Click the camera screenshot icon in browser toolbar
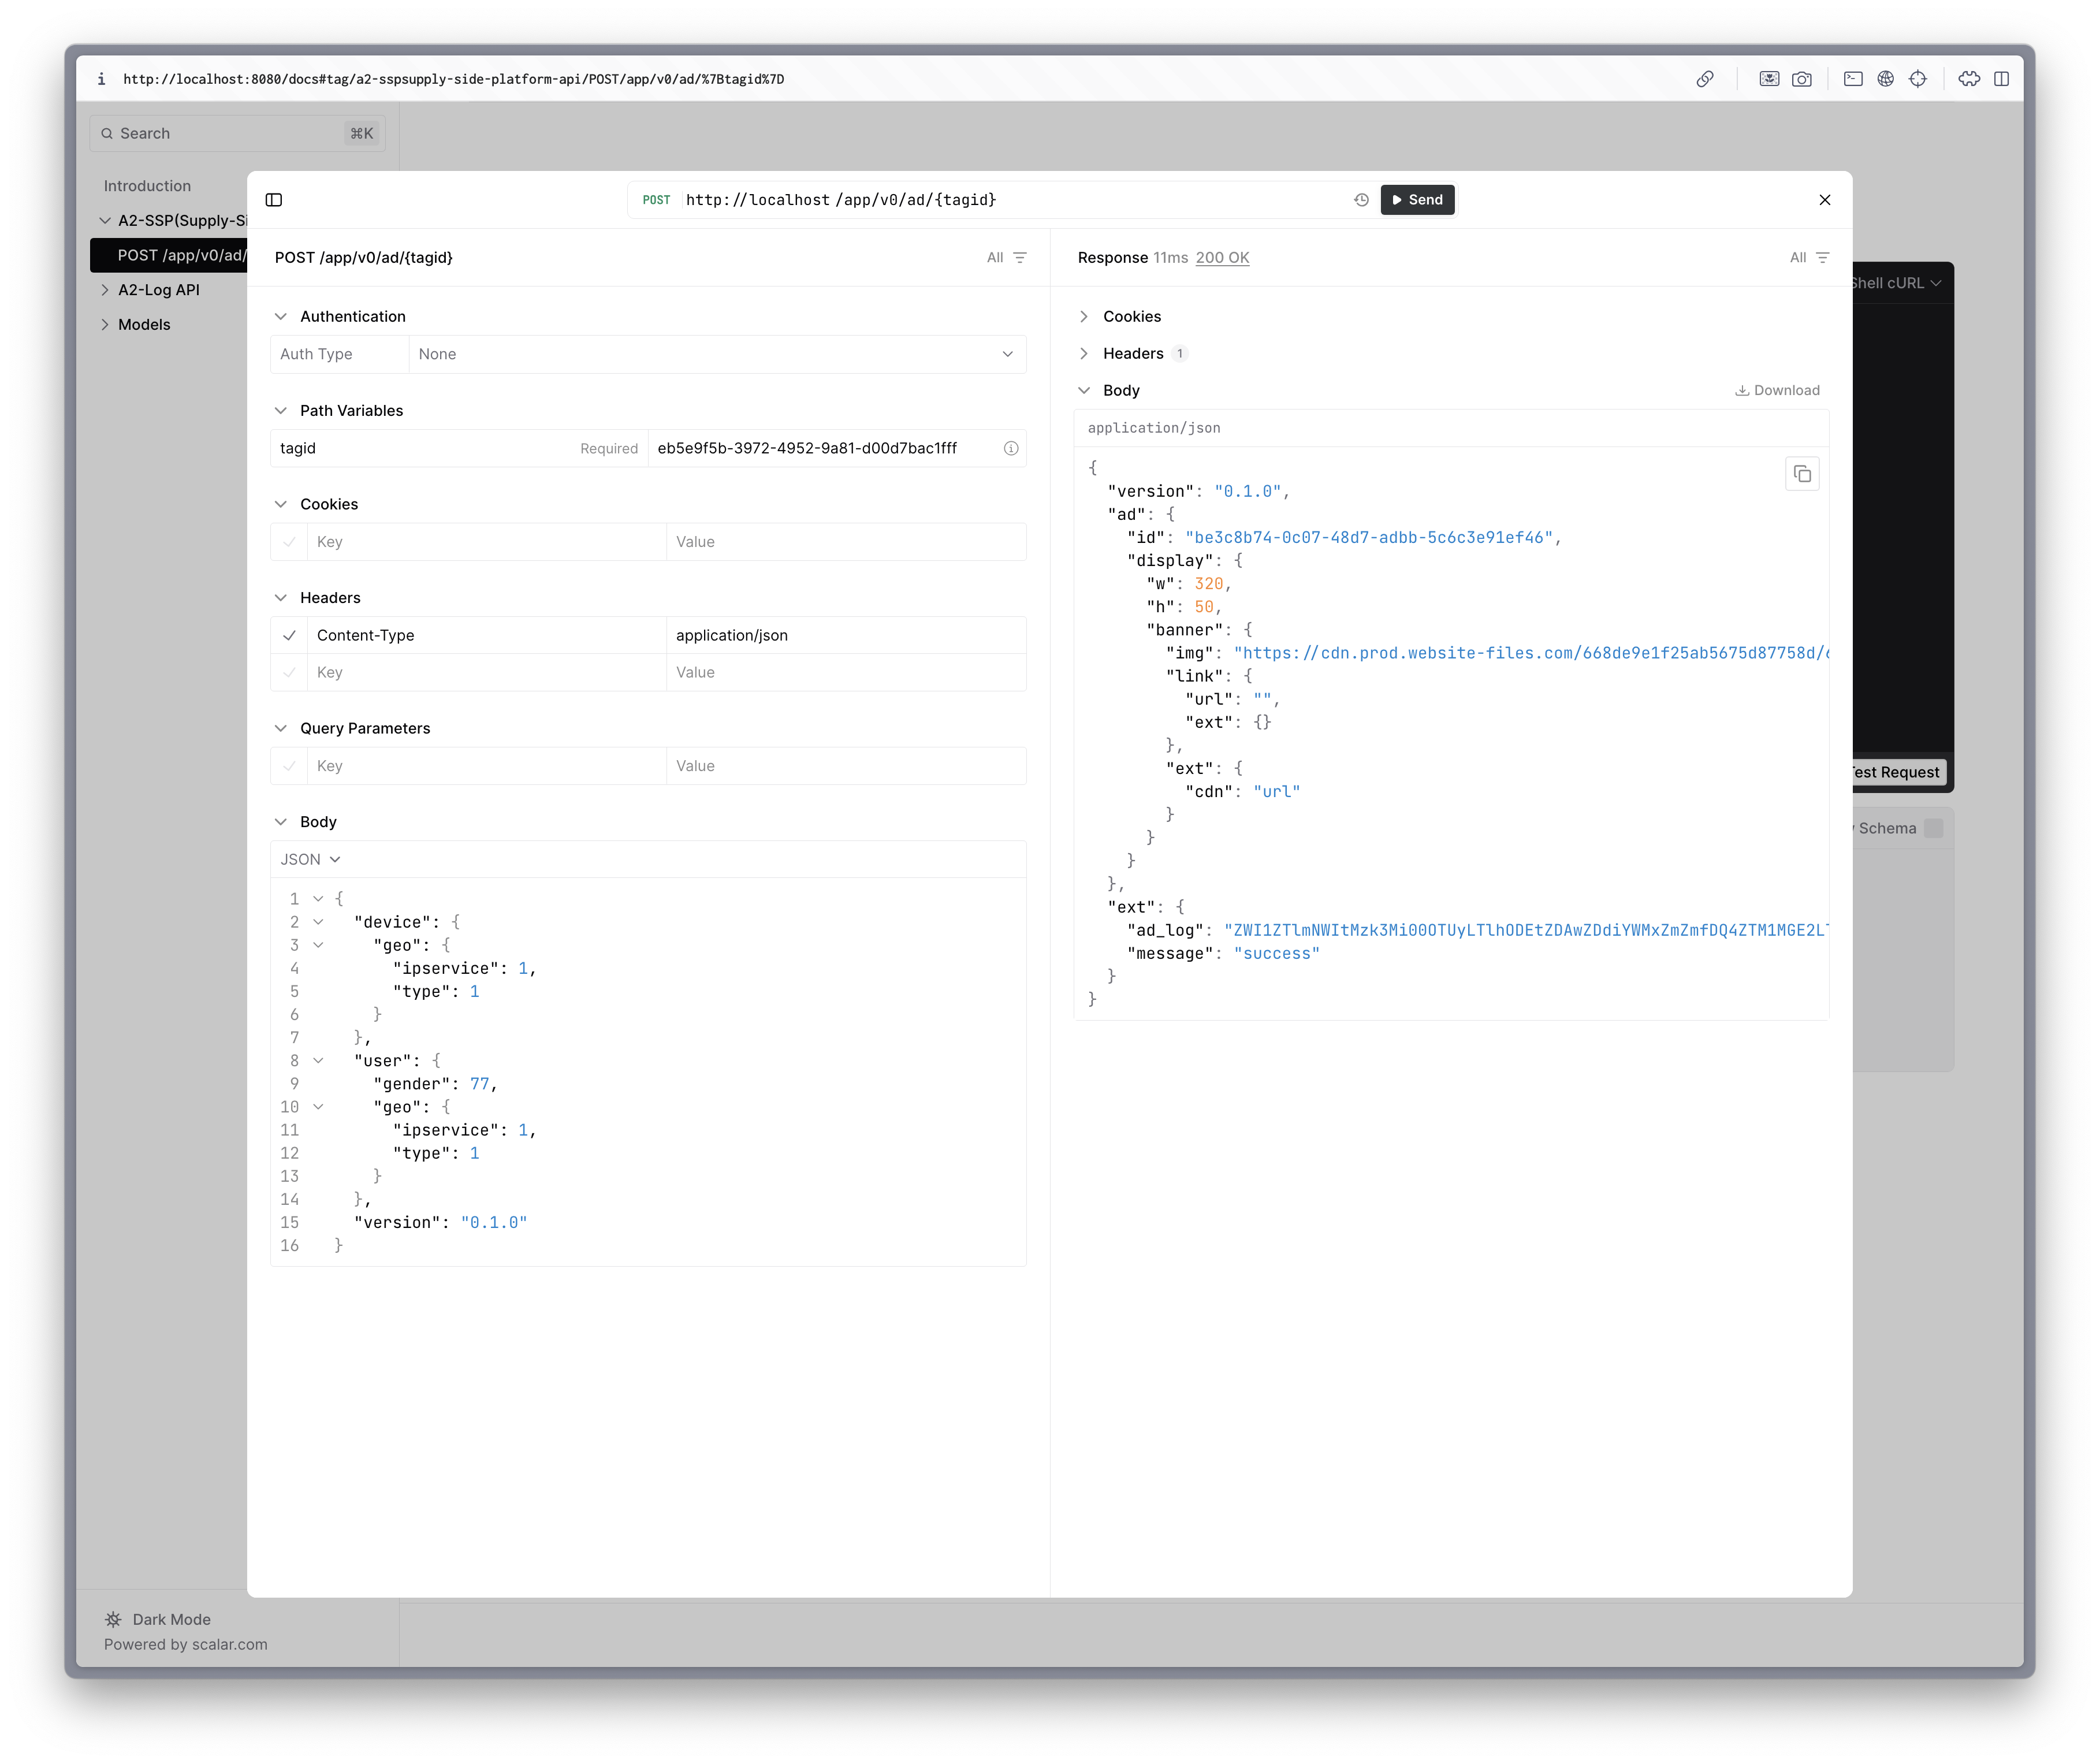The width and height of the screenshot is (2100, 1764). pos(1802,79)
